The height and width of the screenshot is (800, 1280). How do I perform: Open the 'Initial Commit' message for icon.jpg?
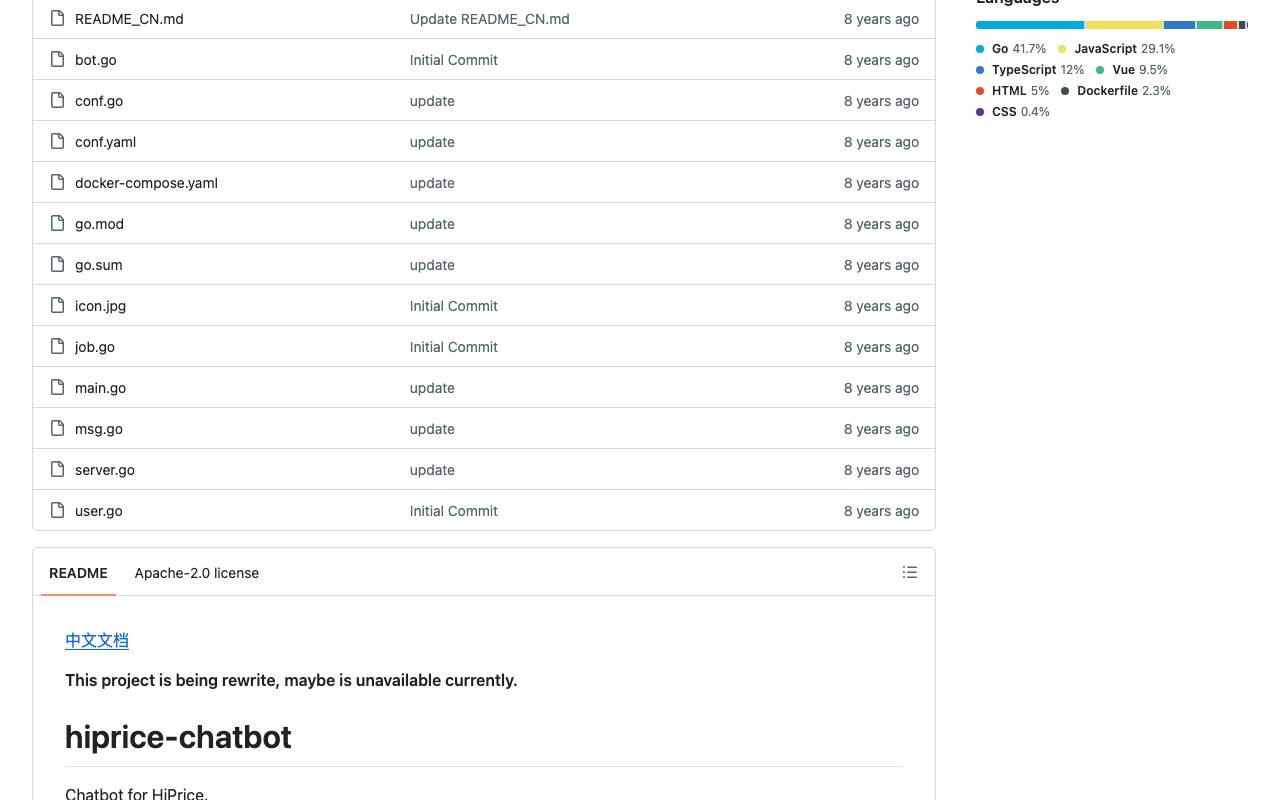point(454,306)
